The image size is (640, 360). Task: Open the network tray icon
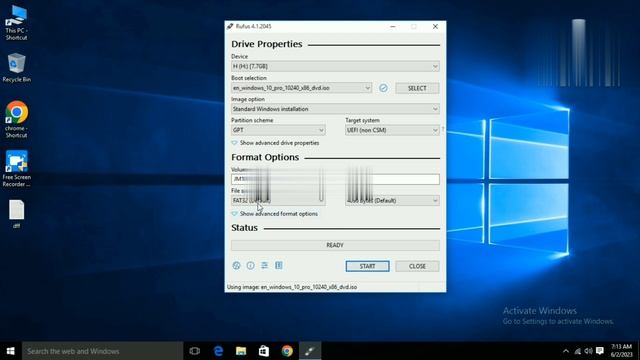click(578, 351)
